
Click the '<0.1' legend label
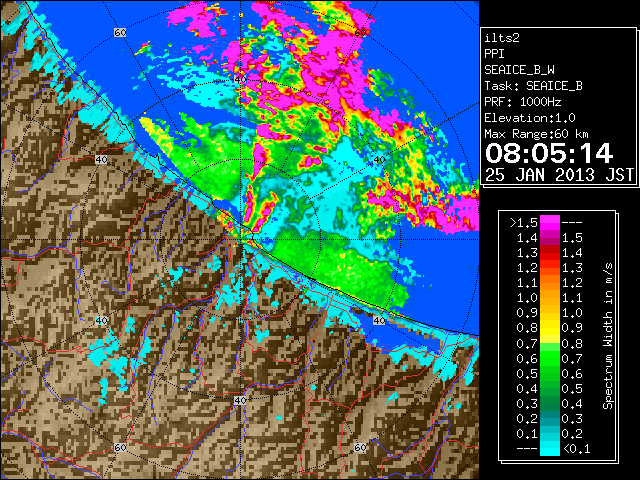coord(576,449)
